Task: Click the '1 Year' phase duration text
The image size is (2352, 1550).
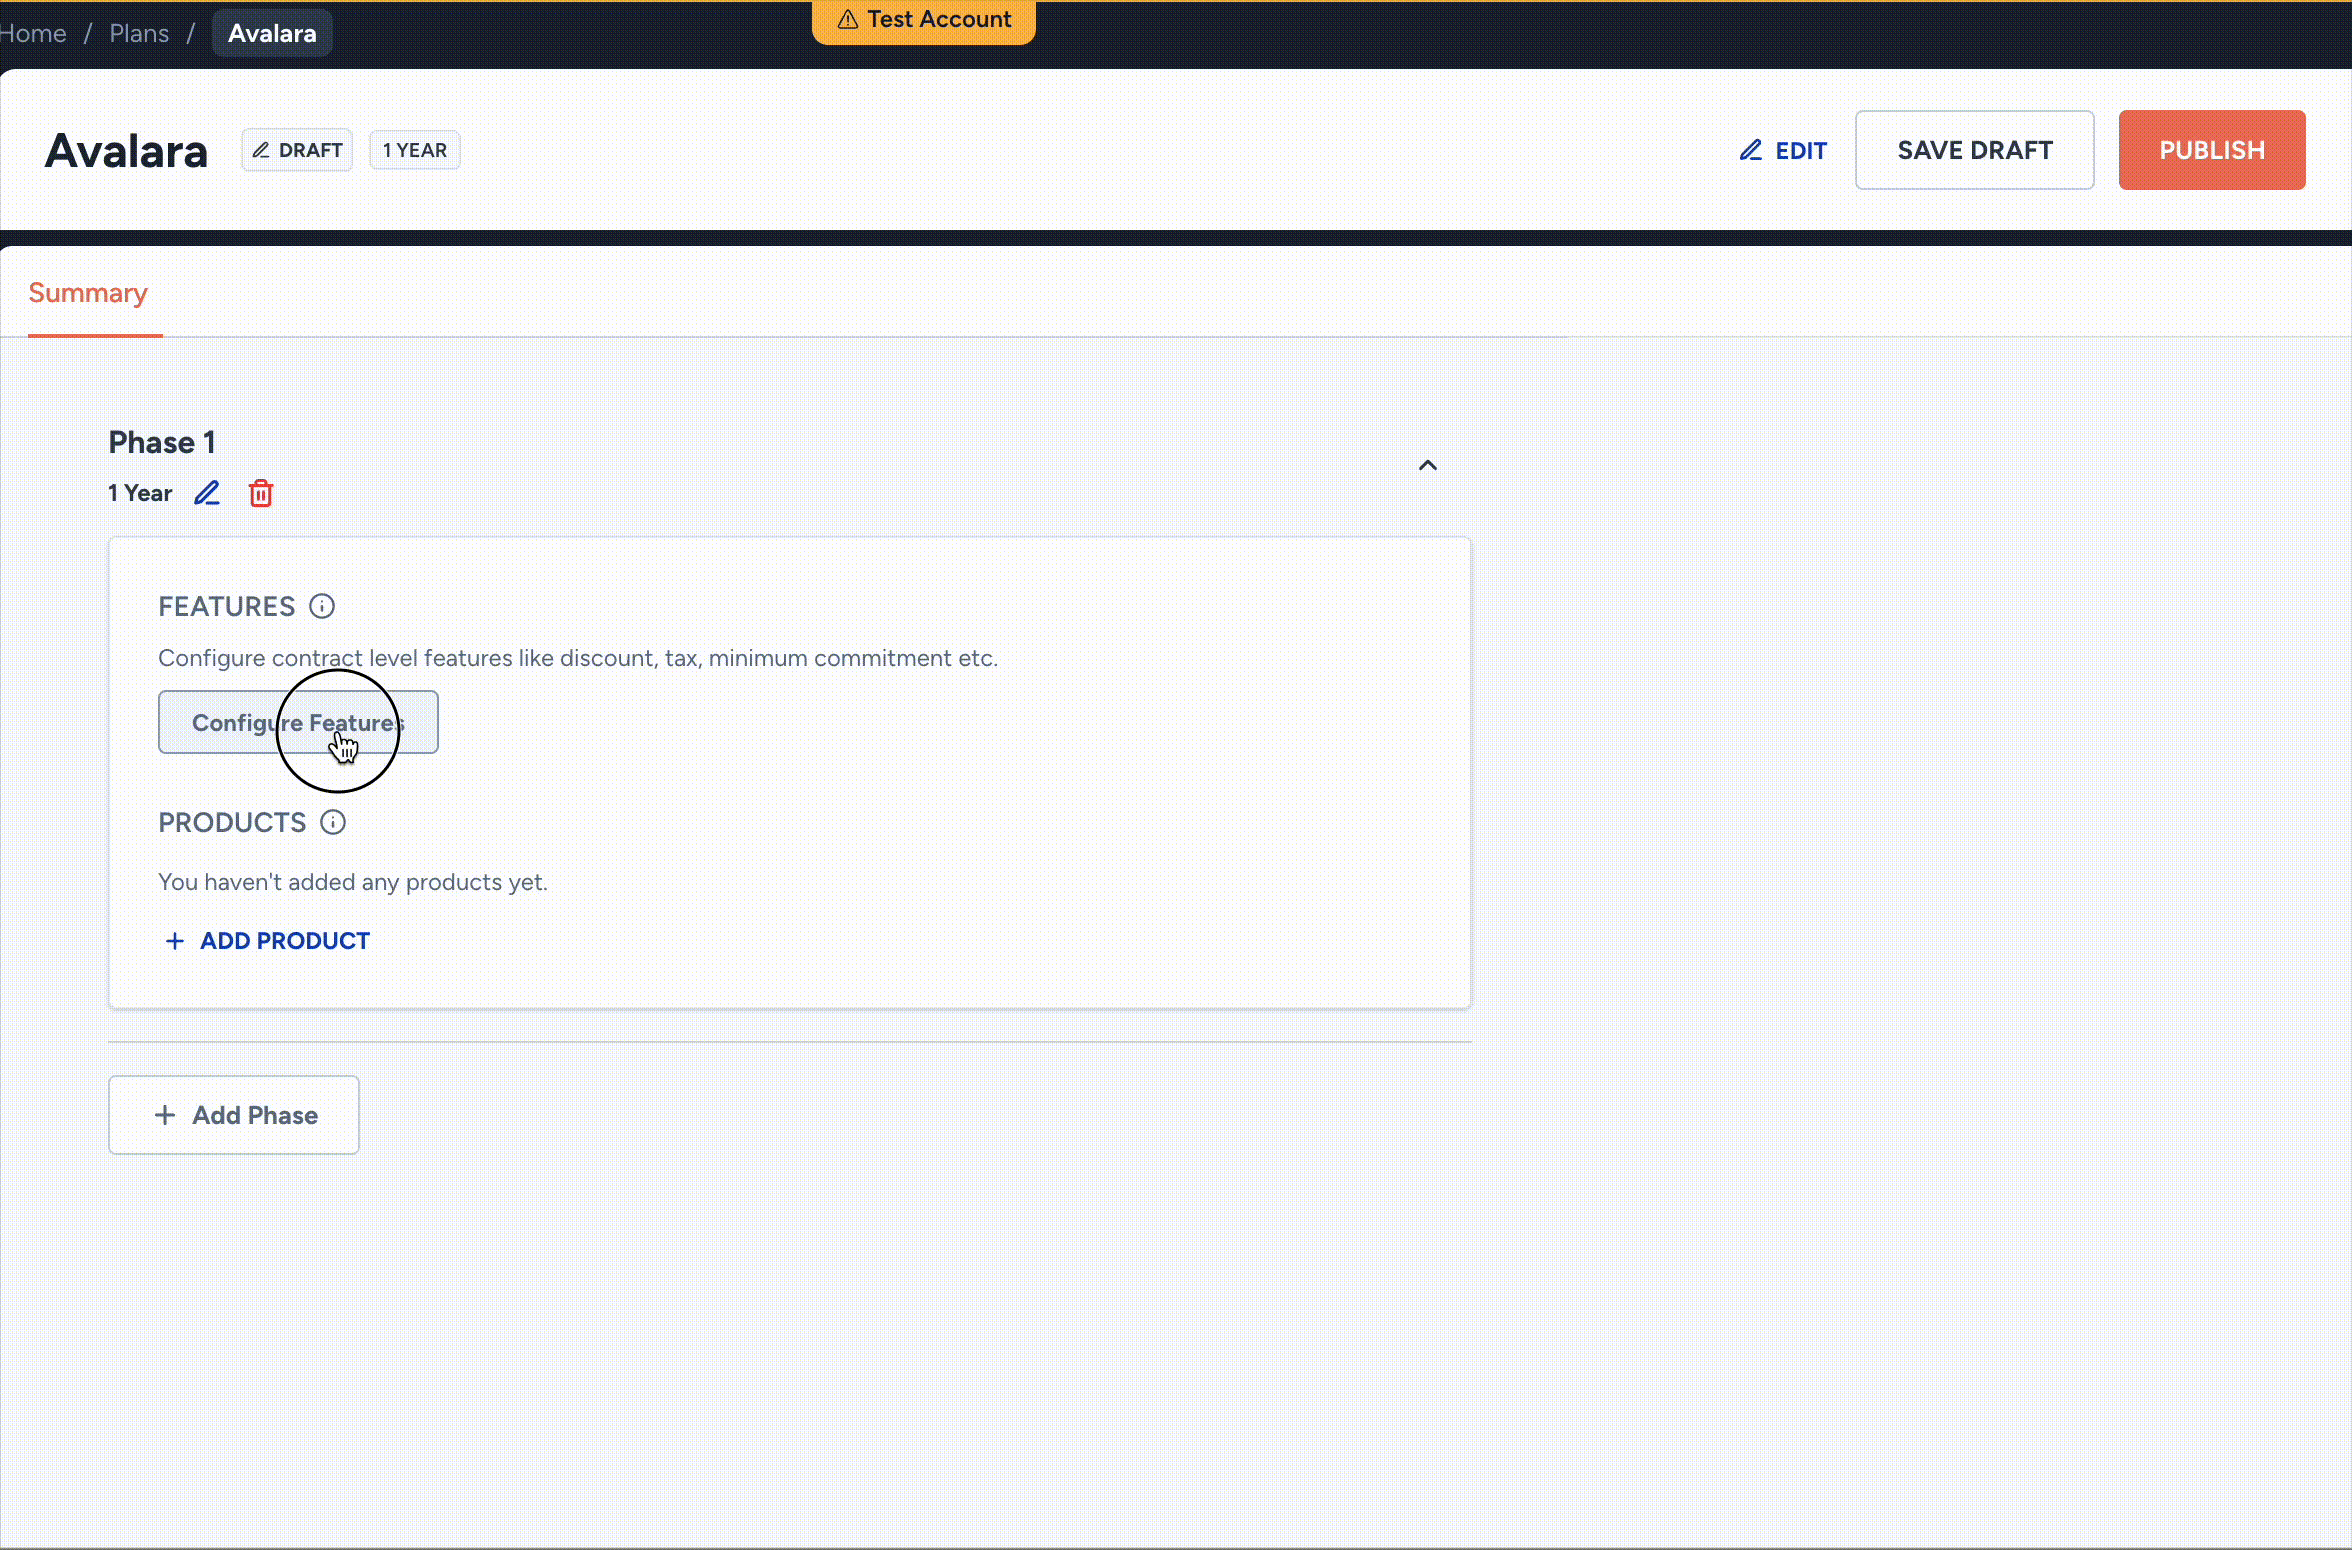Action: click(140, 493)
